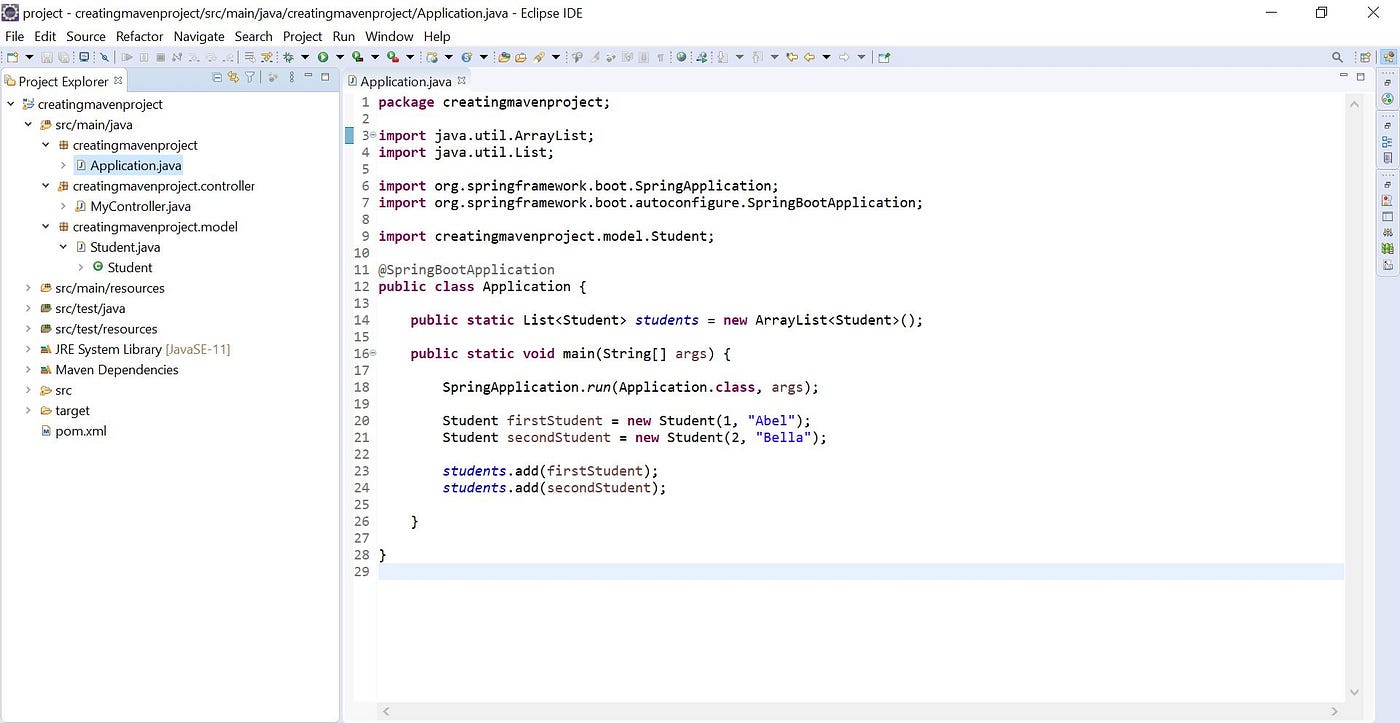Select pom.xml in Project Explorer

[x=80, y=431]
